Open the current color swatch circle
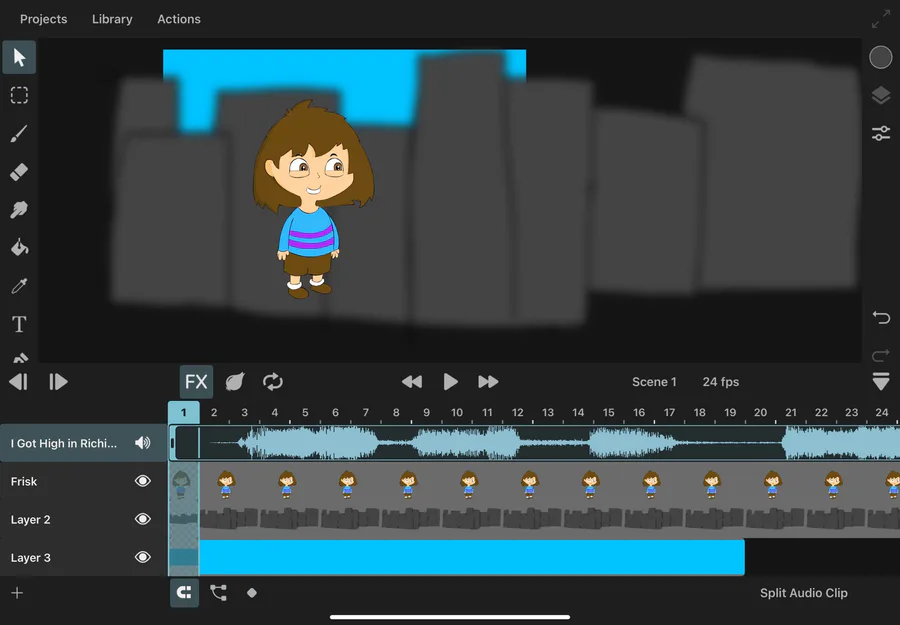 point(880,57)
